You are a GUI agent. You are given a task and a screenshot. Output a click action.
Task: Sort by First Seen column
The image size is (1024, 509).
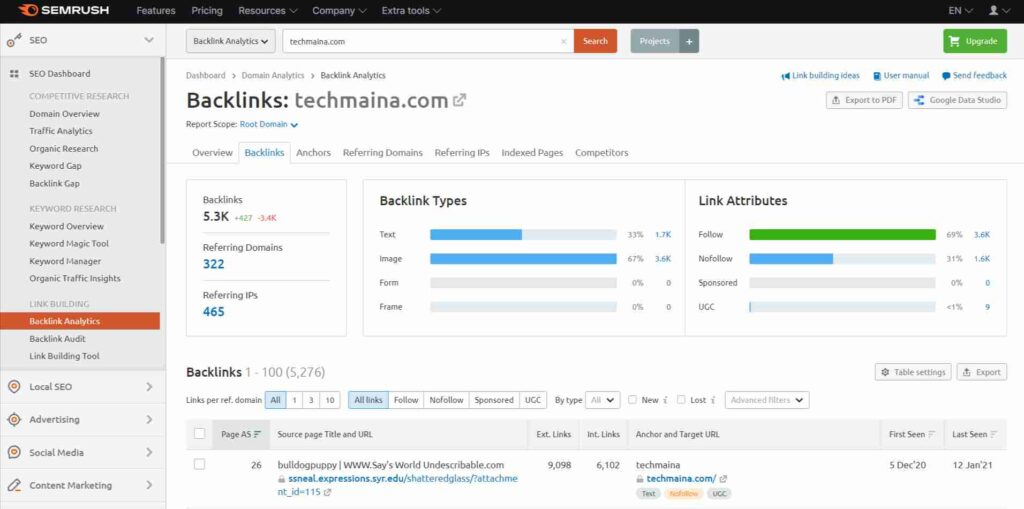931,434
